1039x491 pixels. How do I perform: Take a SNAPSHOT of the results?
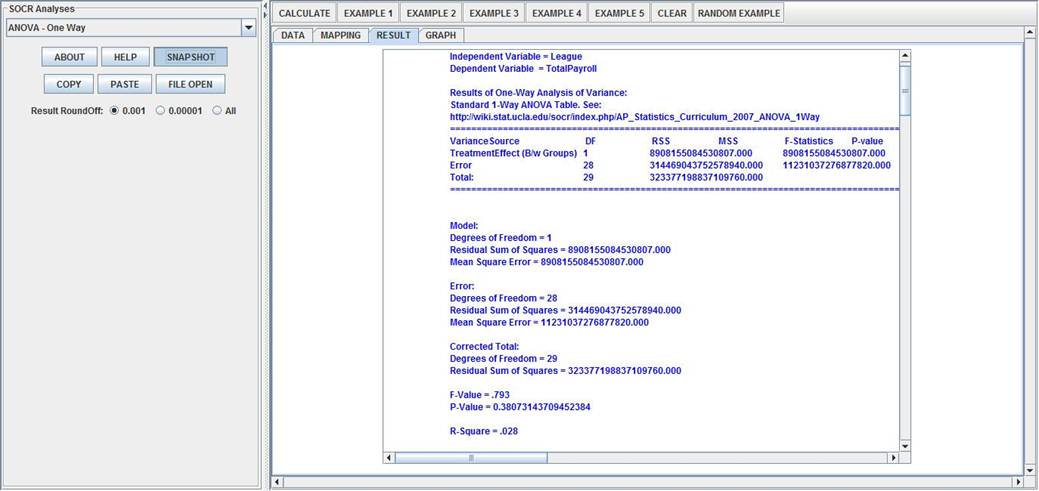click(x=191, y=57)
